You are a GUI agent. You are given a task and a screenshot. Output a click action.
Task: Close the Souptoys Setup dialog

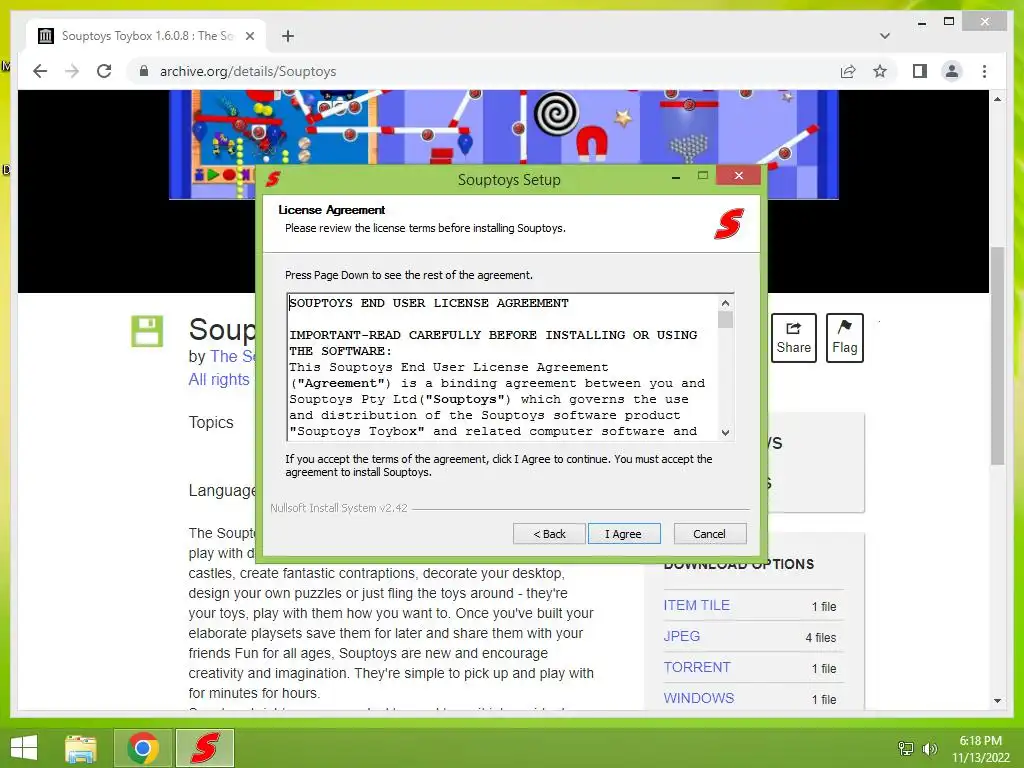point(739,176)
